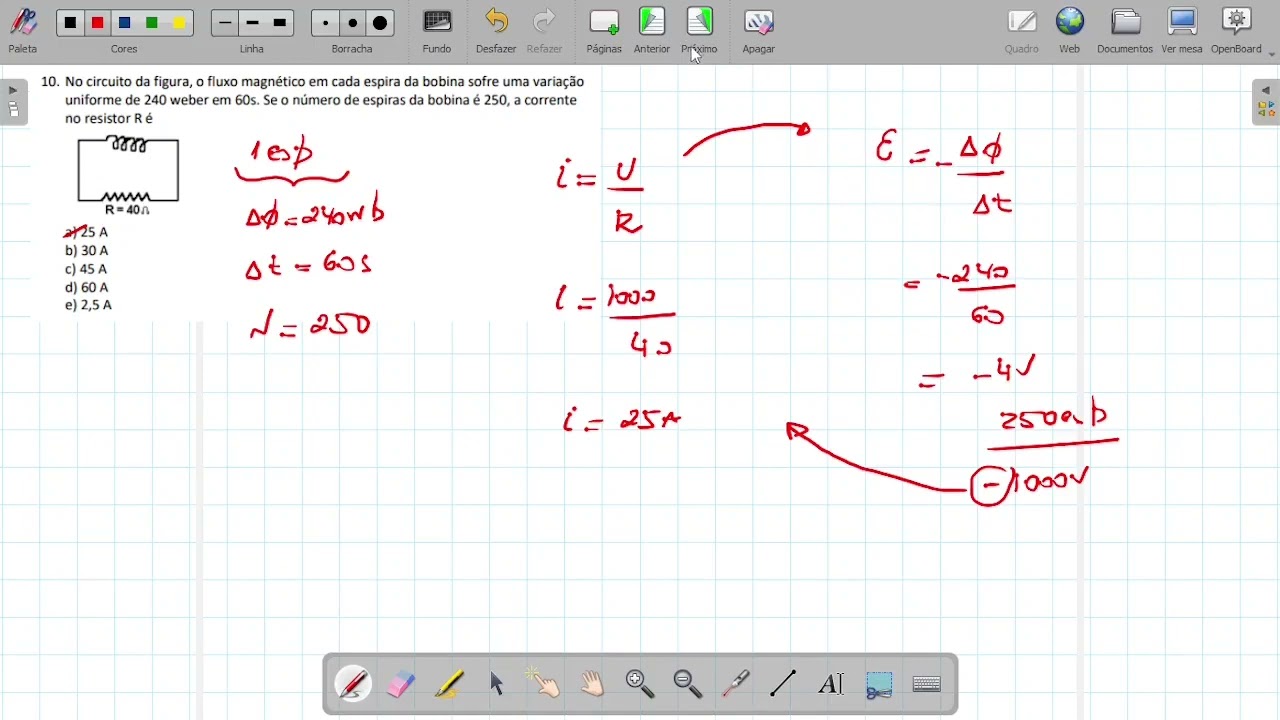Select the arrow selector tool

click(x=497, y=684)
